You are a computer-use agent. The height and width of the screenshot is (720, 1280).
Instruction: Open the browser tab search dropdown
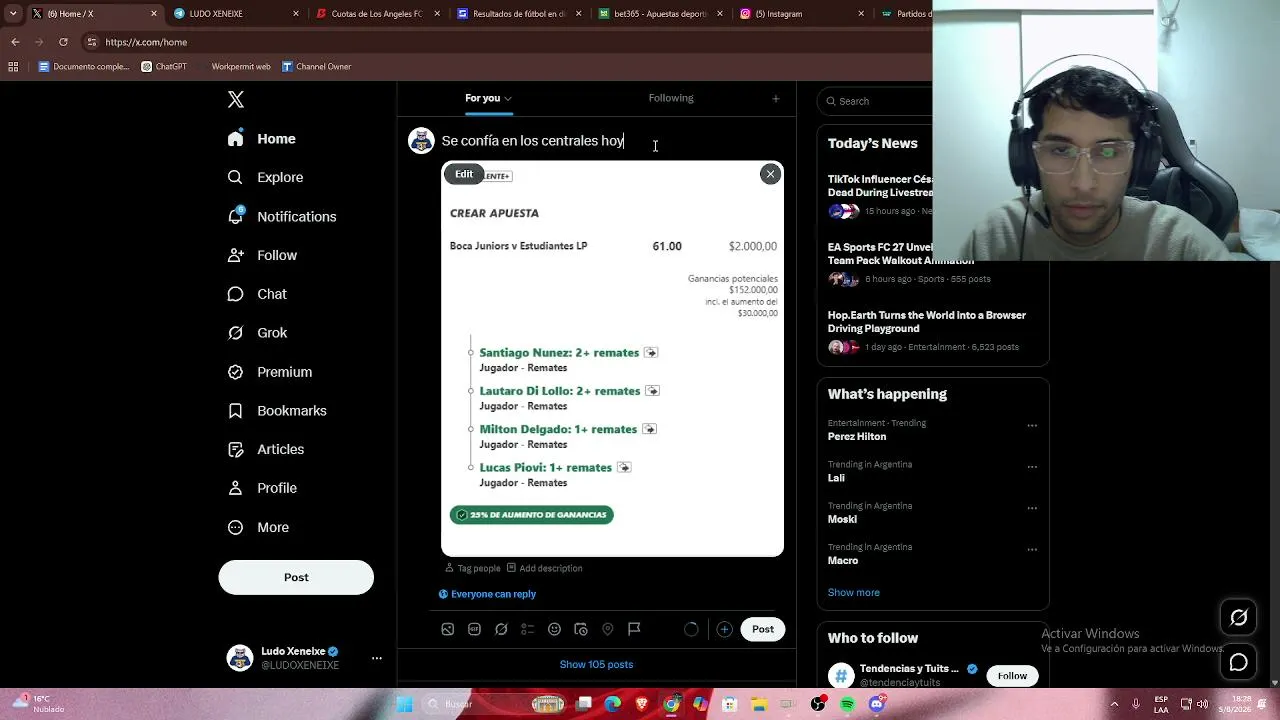pos(12,14)
